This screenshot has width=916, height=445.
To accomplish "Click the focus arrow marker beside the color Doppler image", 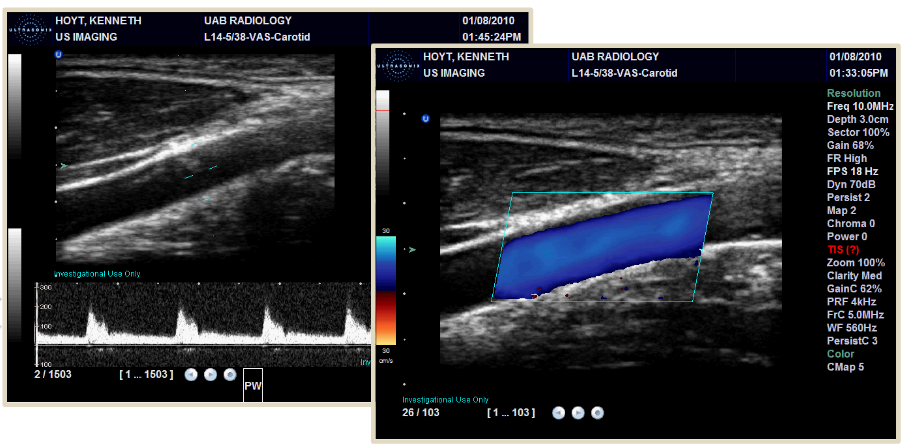I will pos(413,249).
